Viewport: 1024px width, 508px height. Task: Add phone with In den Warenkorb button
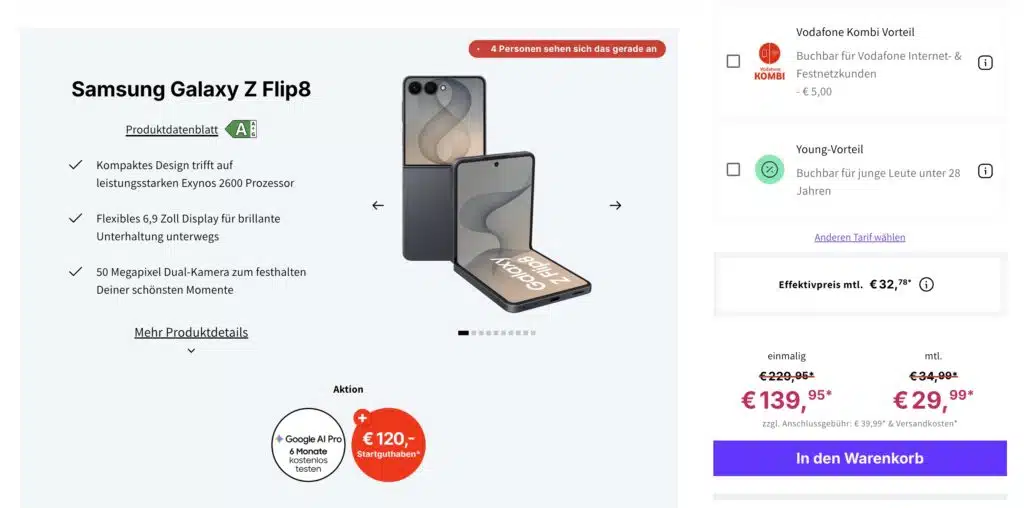tap(859, 458)
